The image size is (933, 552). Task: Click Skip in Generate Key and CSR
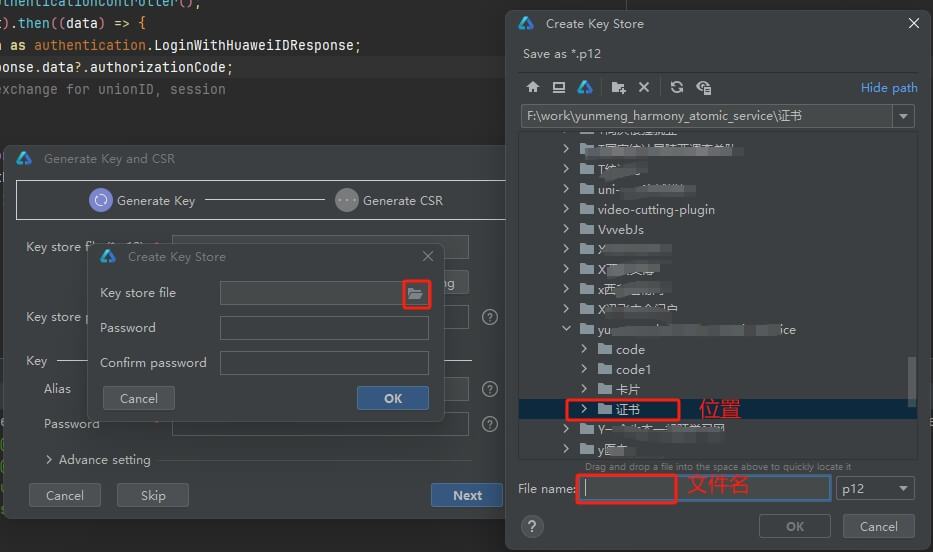[153, 495]
